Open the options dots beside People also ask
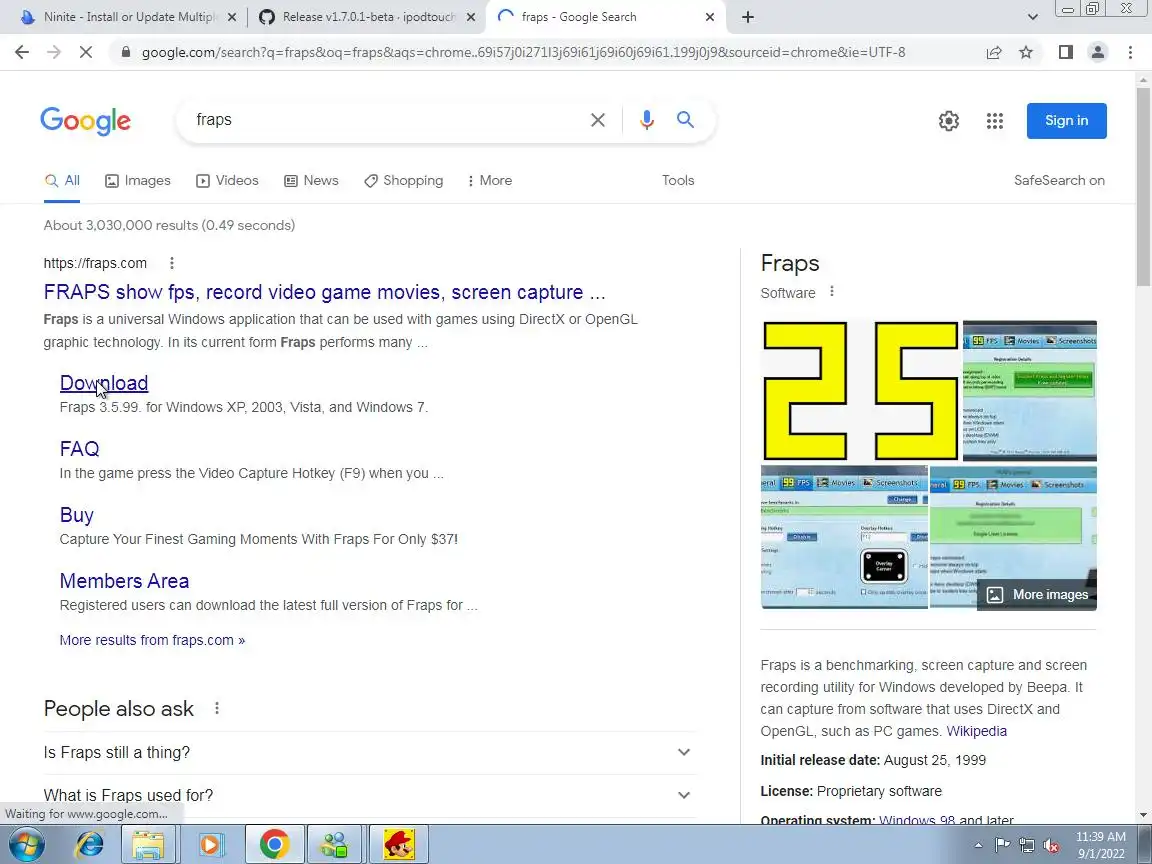The image size is (1152, 864). pyautogui.click(x=217, y=708)
